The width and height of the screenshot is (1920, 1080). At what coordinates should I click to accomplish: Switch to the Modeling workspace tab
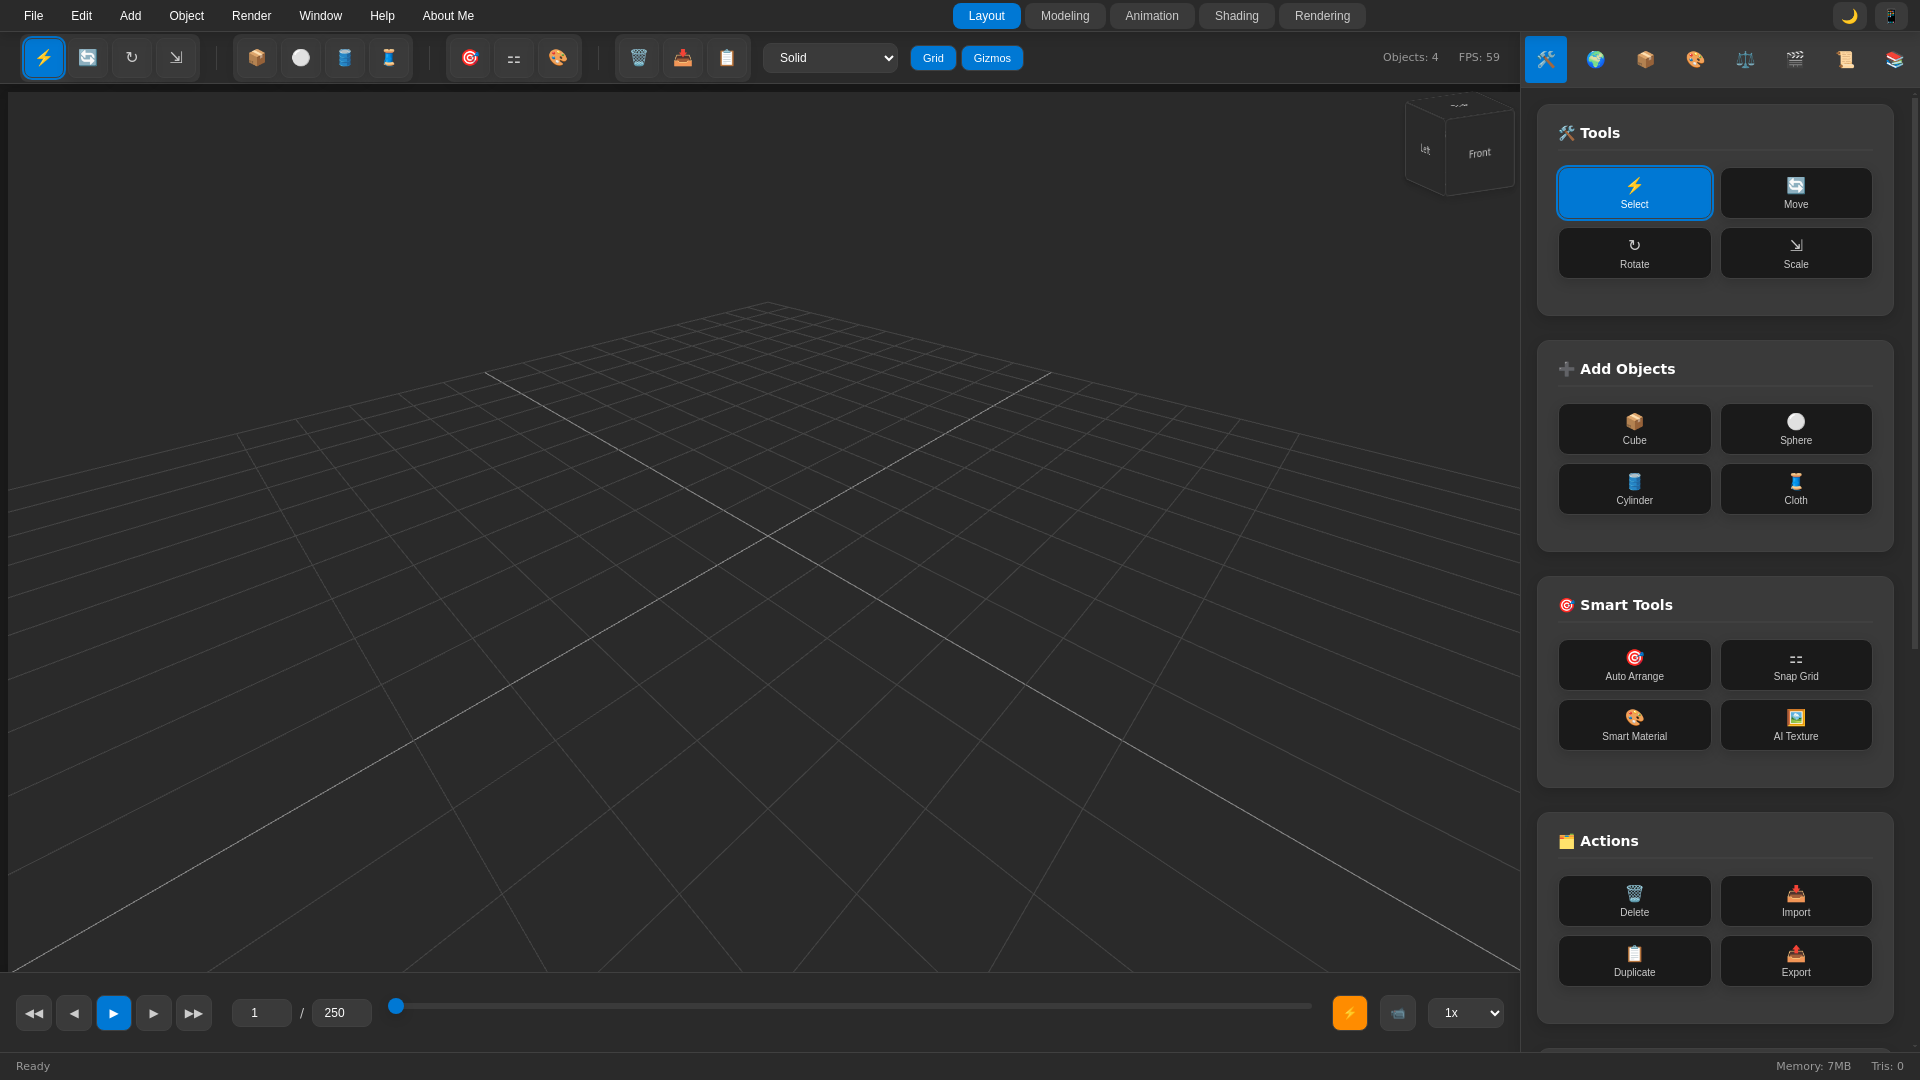(x=1065, y=16)
